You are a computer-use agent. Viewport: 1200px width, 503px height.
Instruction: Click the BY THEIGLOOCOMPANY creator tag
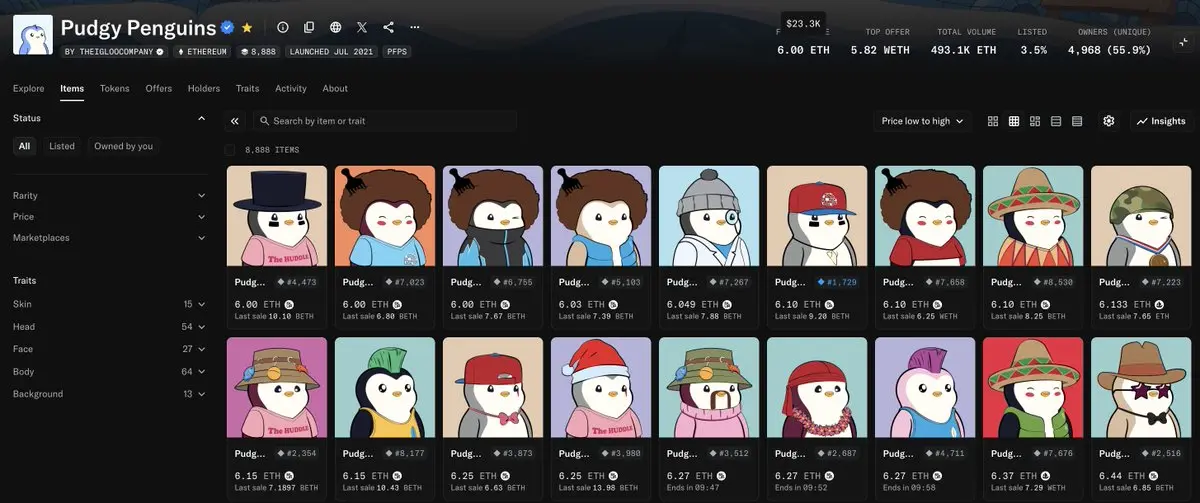(114, 51)
